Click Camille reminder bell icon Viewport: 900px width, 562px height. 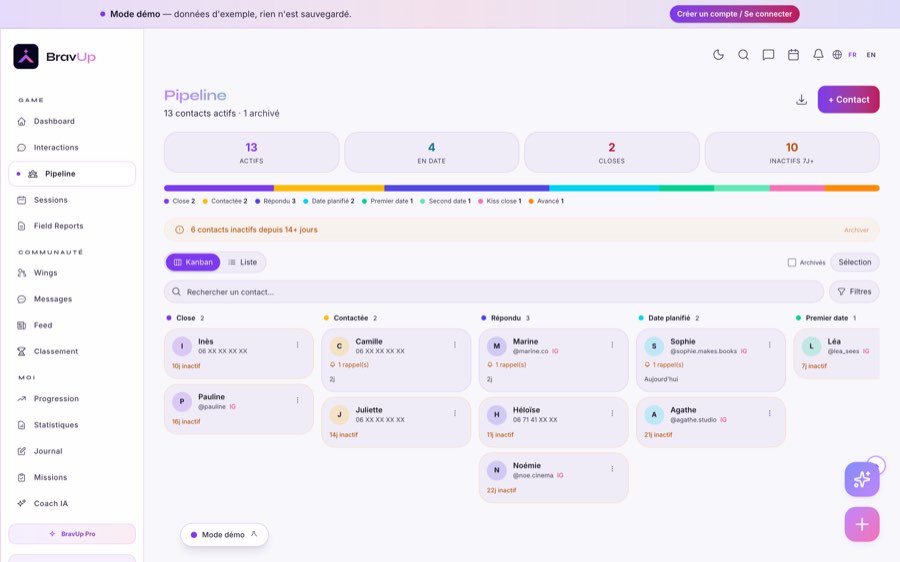click(332, 365)
